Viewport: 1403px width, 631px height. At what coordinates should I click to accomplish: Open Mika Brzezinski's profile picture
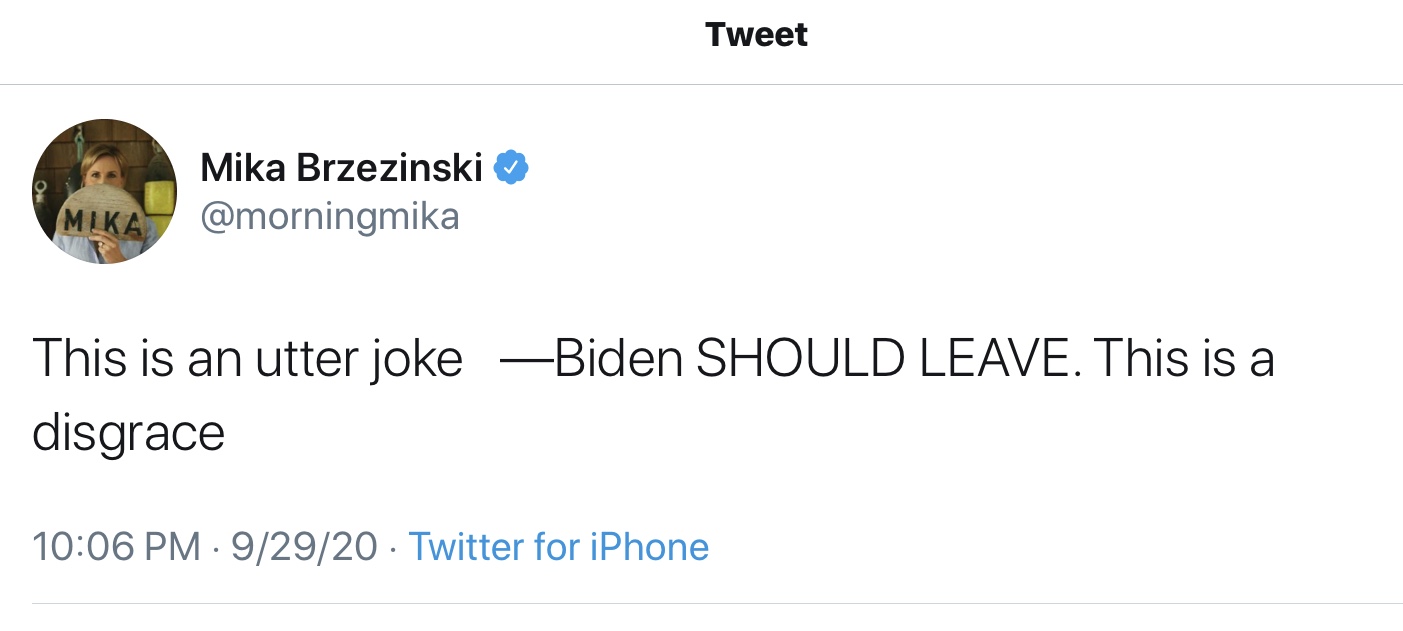click(x=104, y=191)
